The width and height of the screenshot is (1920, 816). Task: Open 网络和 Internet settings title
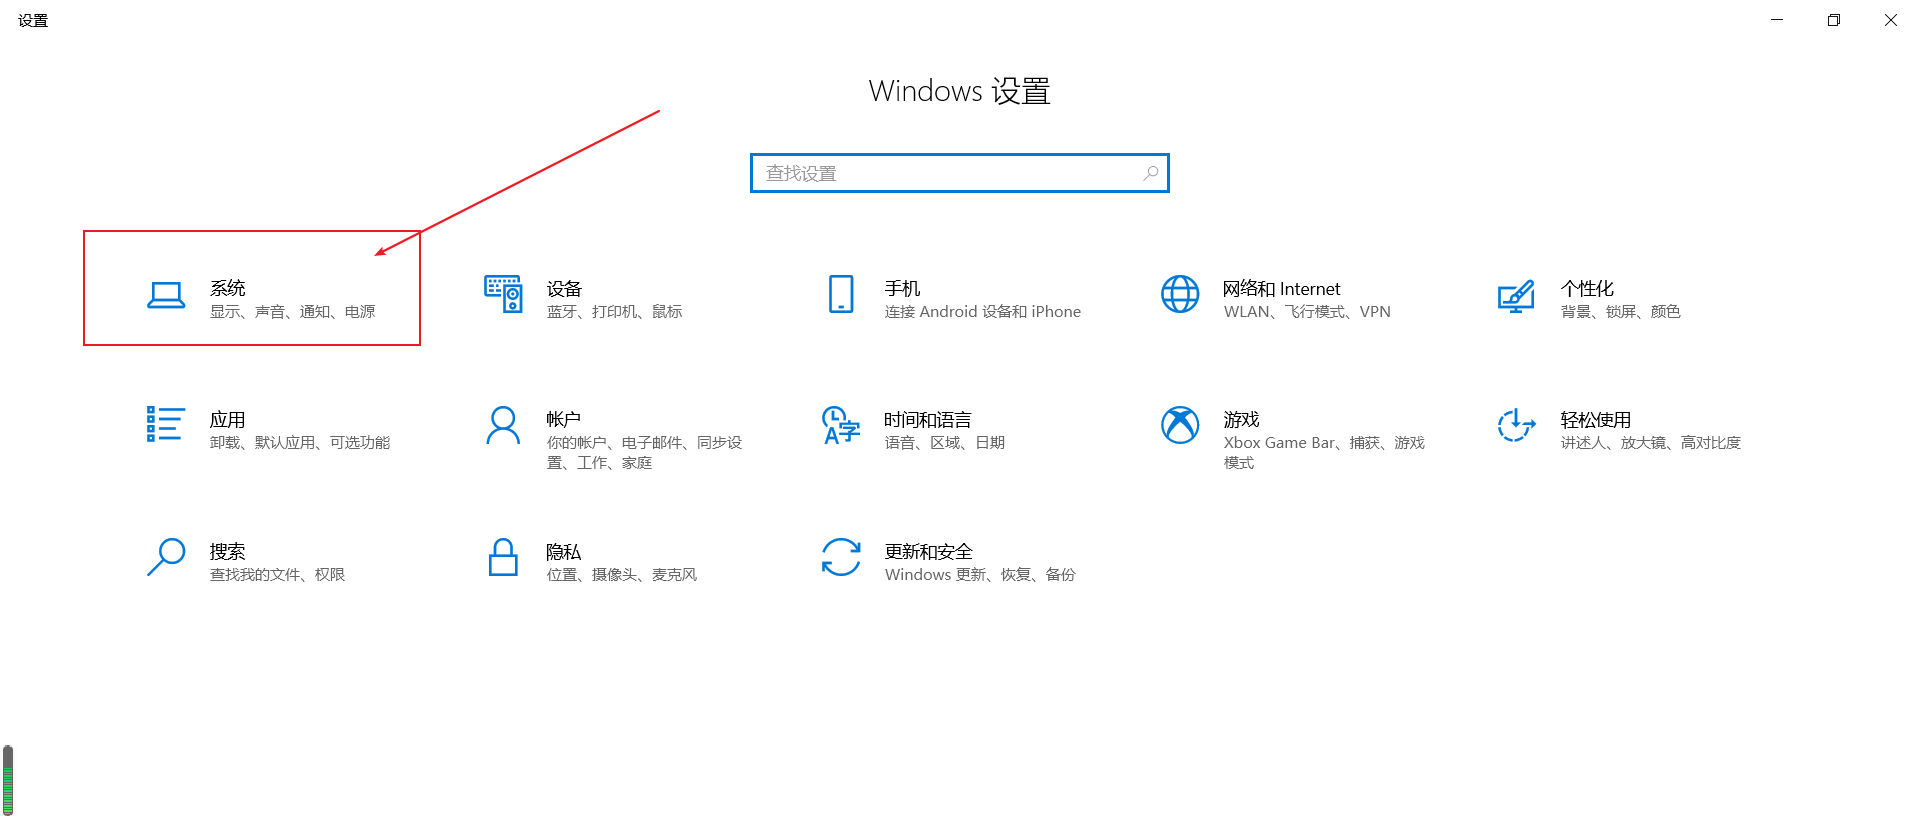pyautogui.click(x=1281, y=288)
